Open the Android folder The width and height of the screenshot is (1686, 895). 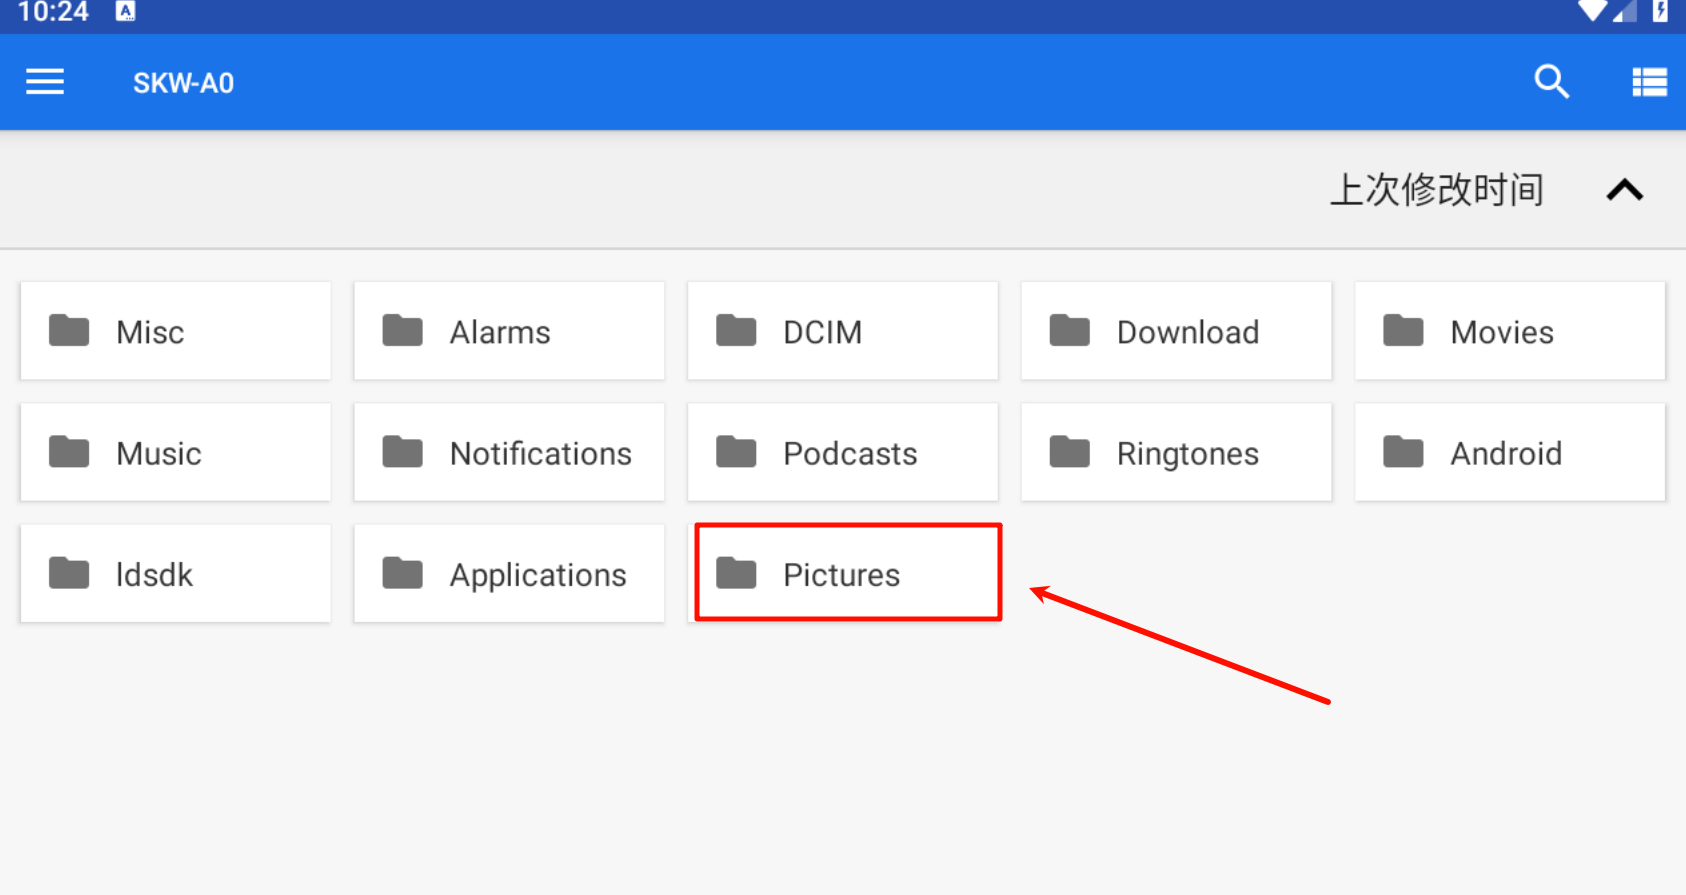(1509, 453)
